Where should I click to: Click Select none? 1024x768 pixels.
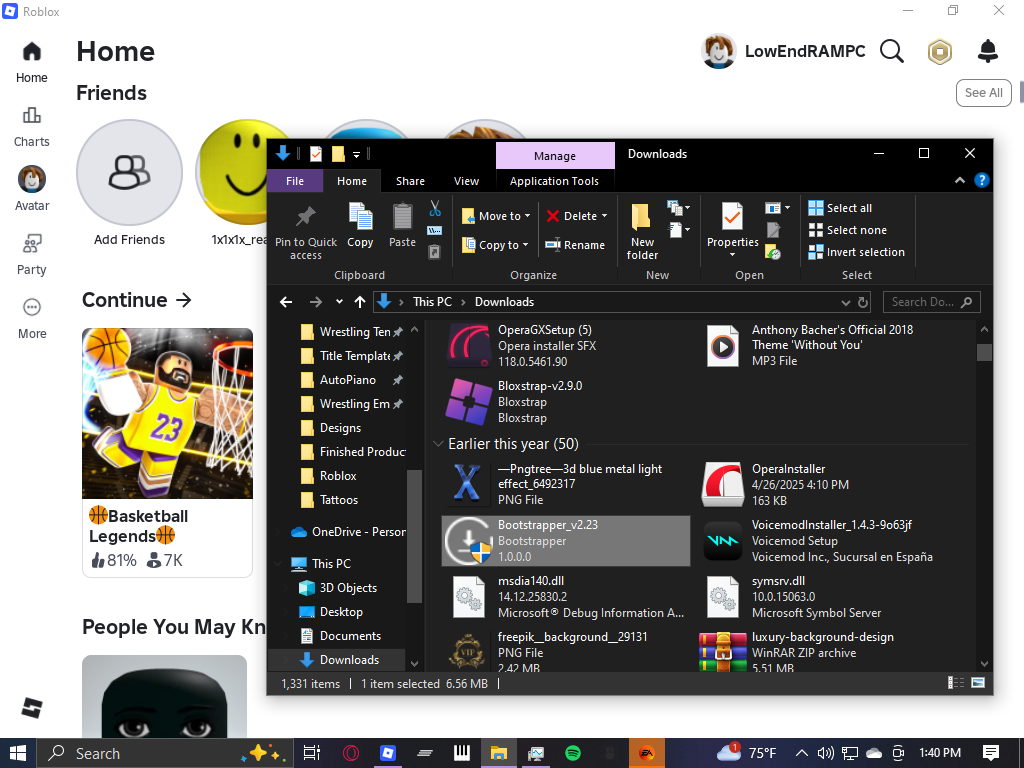[847, 230]
